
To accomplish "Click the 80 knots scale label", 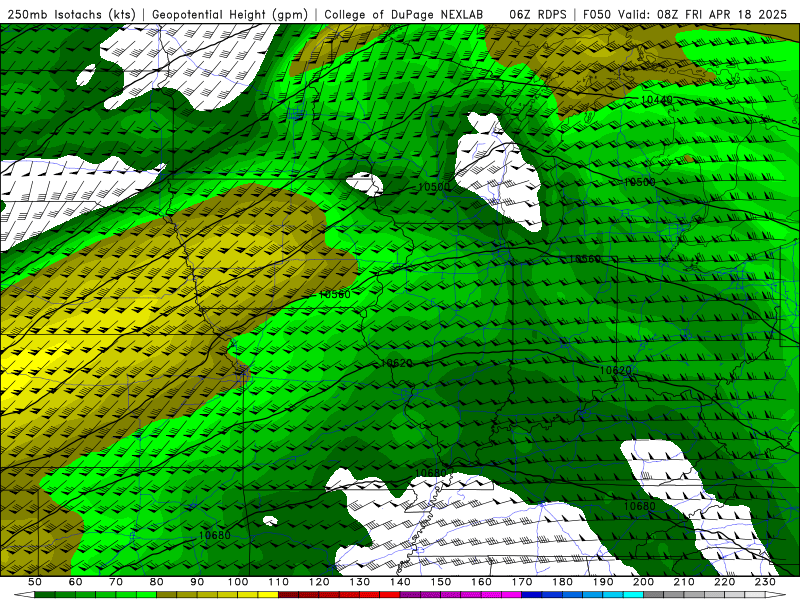I will (157, 582).
